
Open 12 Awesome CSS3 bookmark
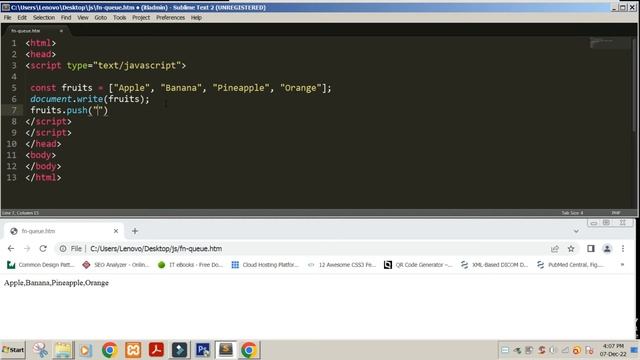[x=342, y=264]
